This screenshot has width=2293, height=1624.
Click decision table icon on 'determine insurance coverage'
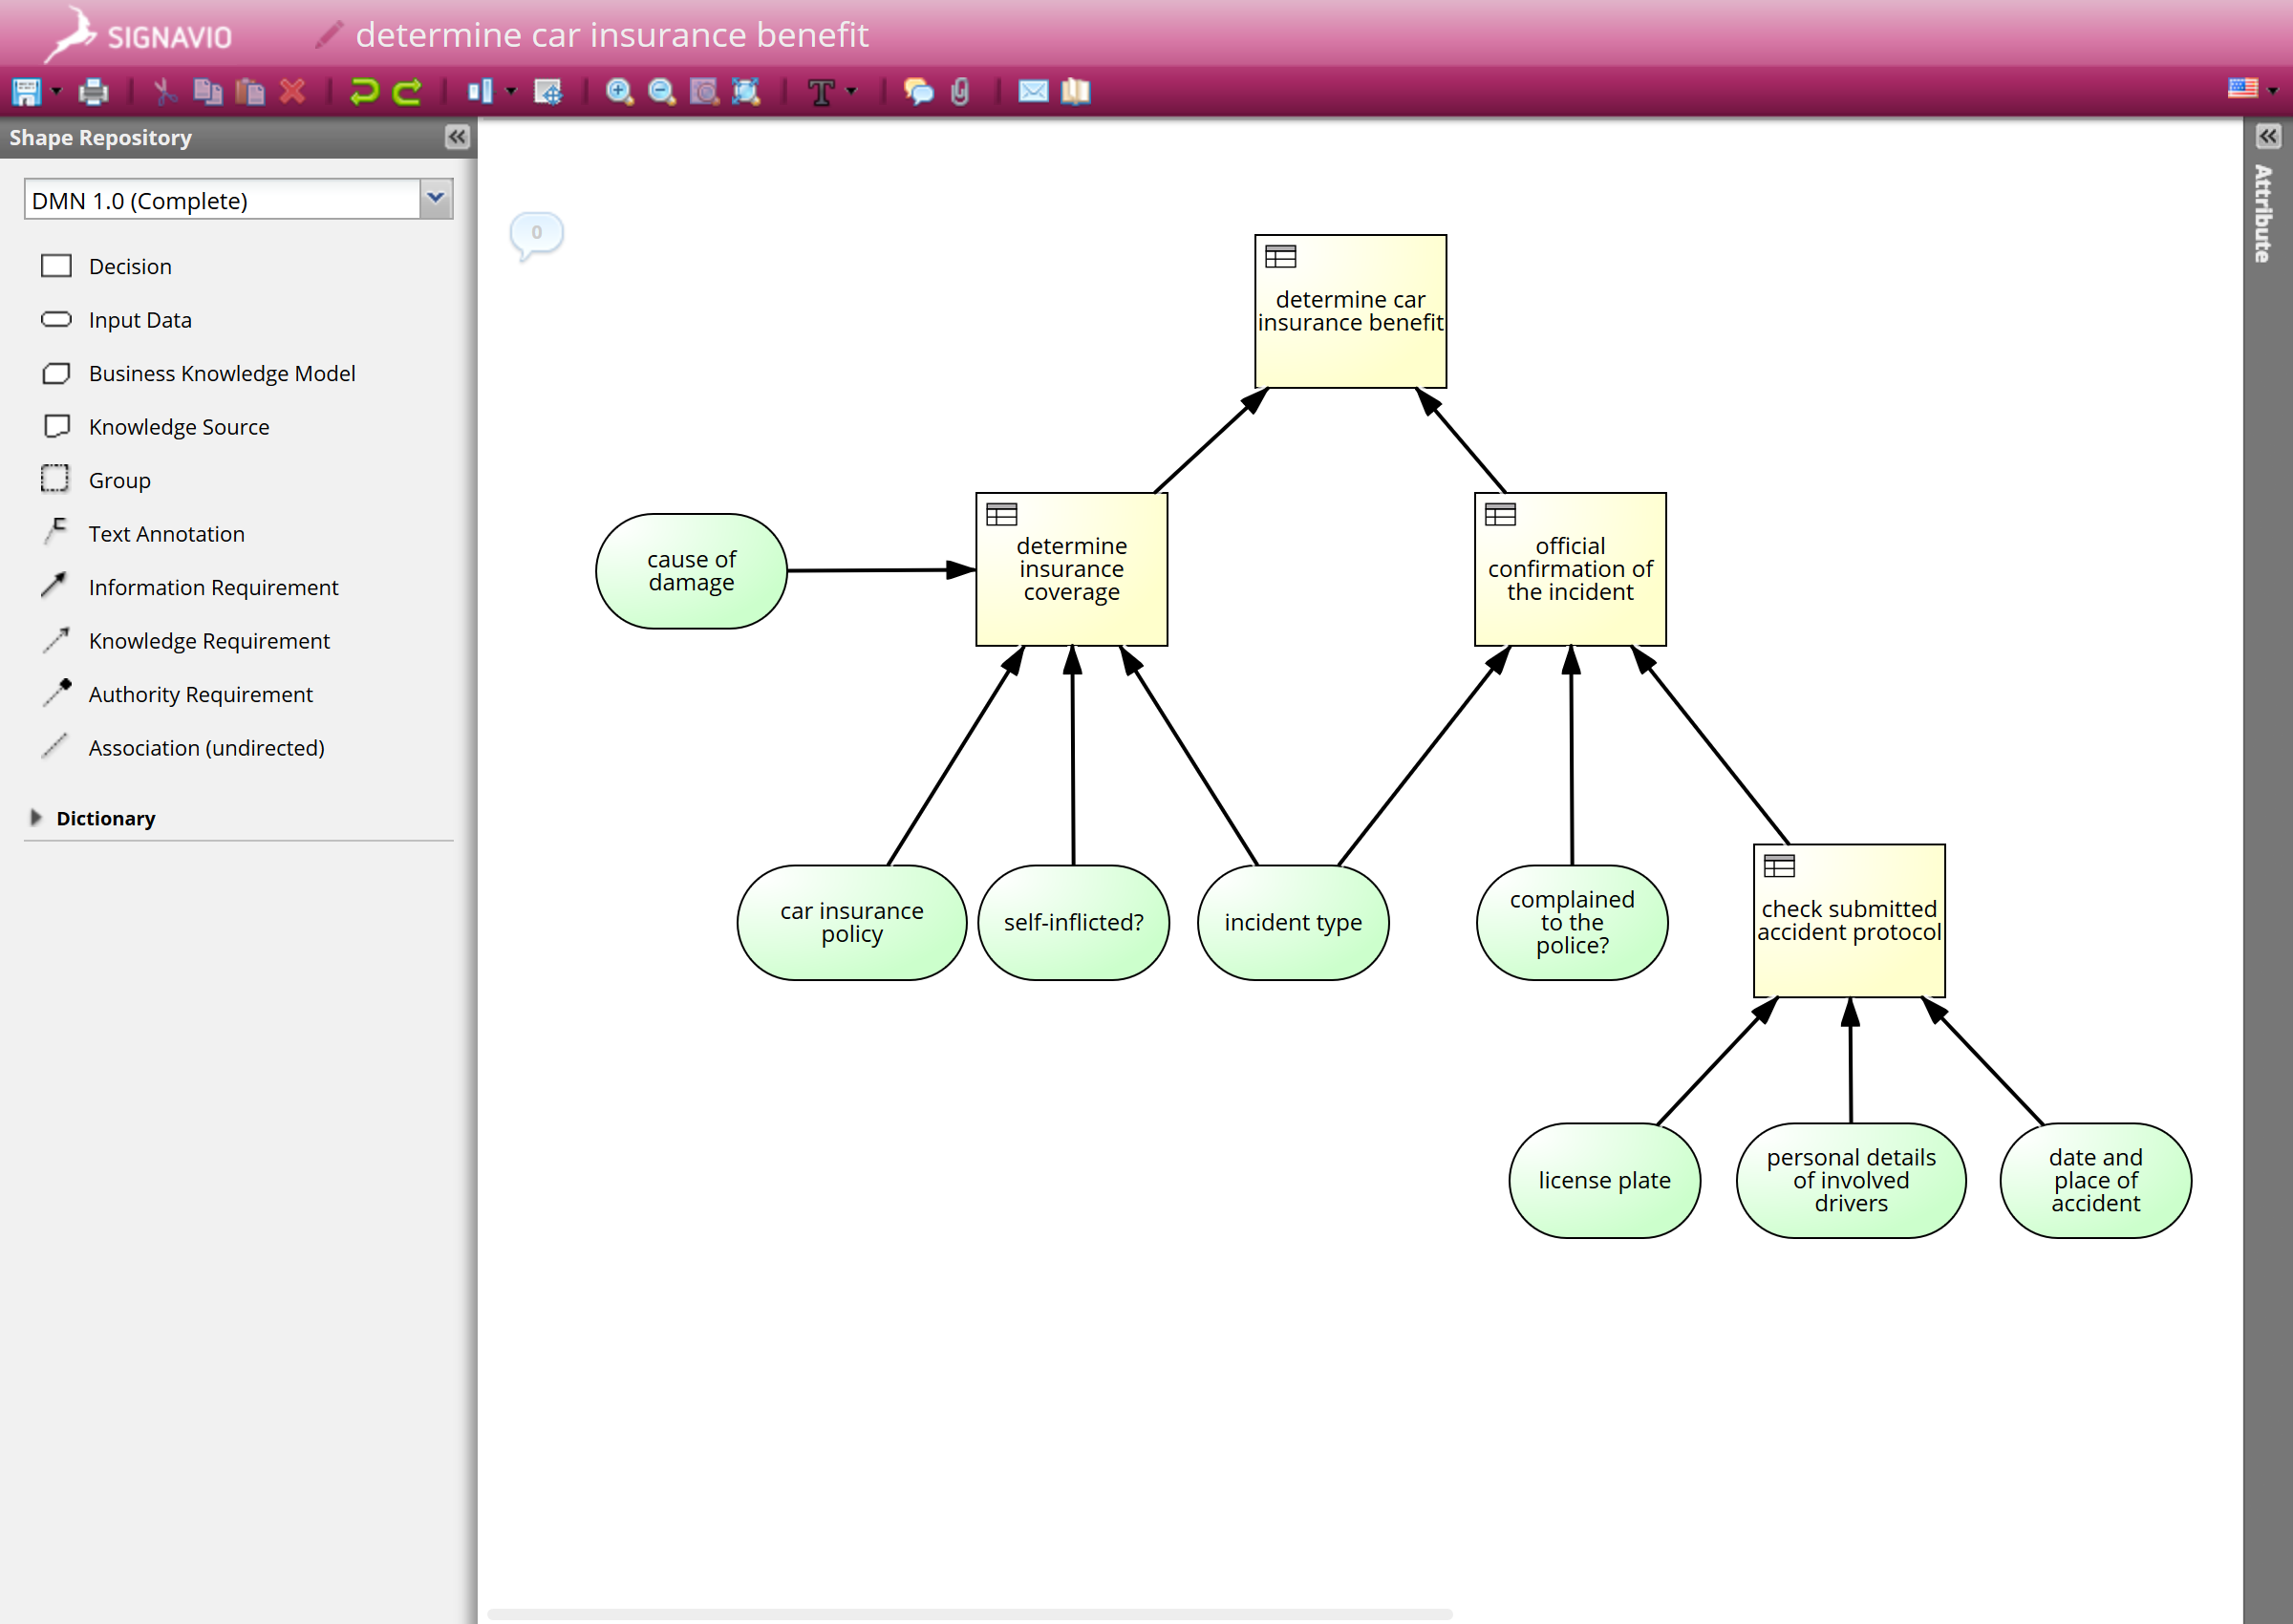1001,514
